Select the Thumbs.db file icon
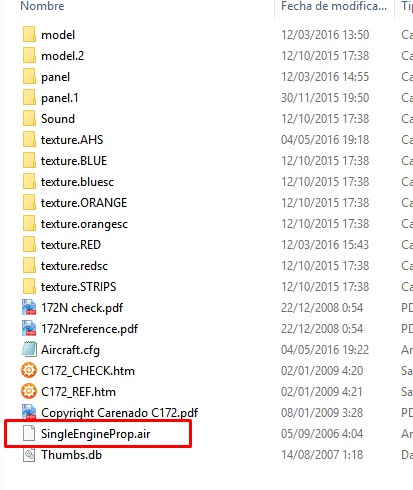The image size is (413, 490). (29, 454)
